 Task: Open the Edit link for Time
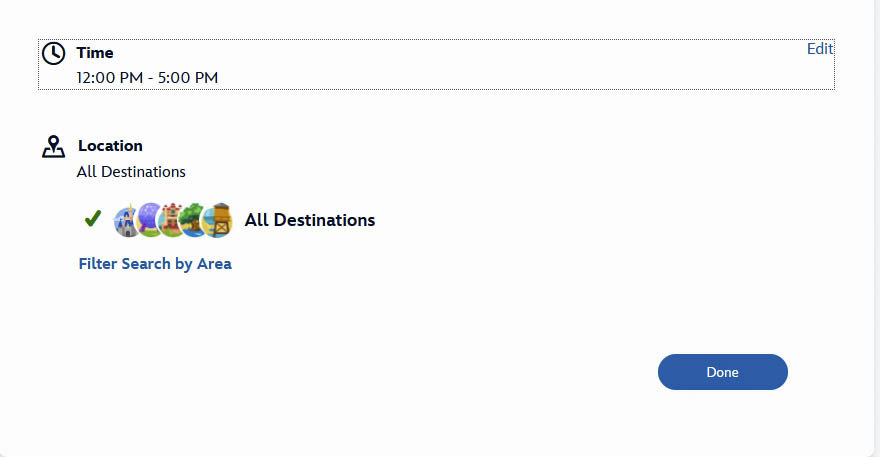tap(819, 49)
